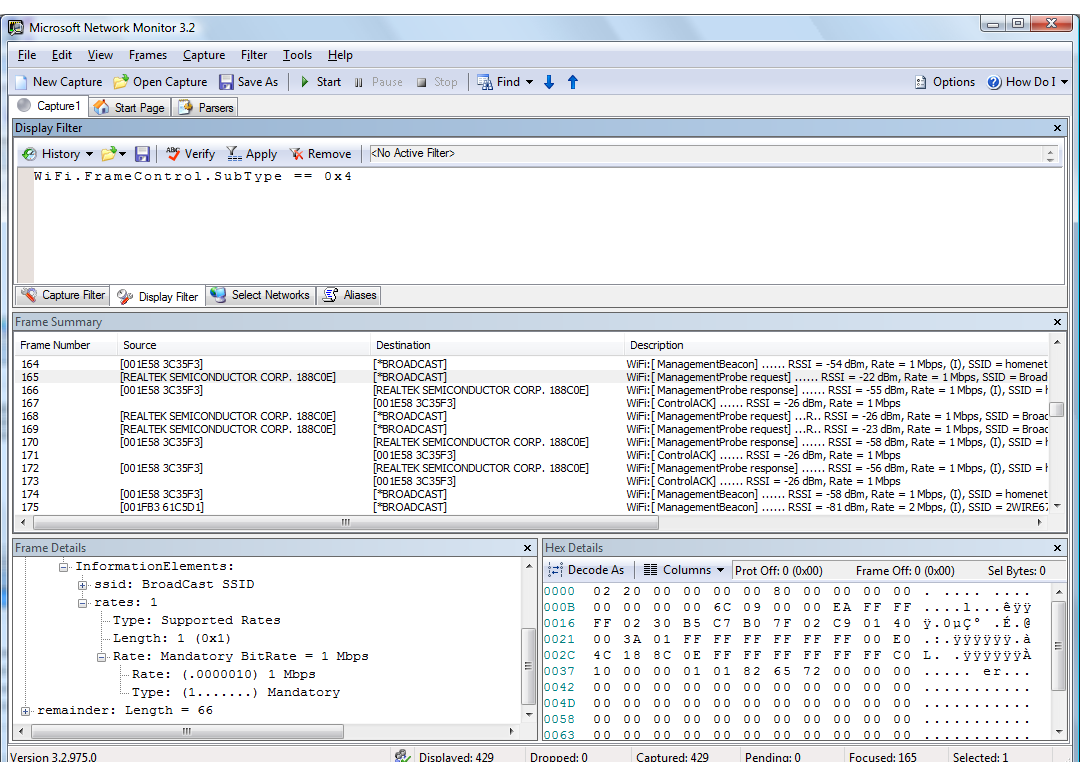This screenshot has width=1080, height=762.
Task: Start the capture with the play icon
Action: pos(304,82)
